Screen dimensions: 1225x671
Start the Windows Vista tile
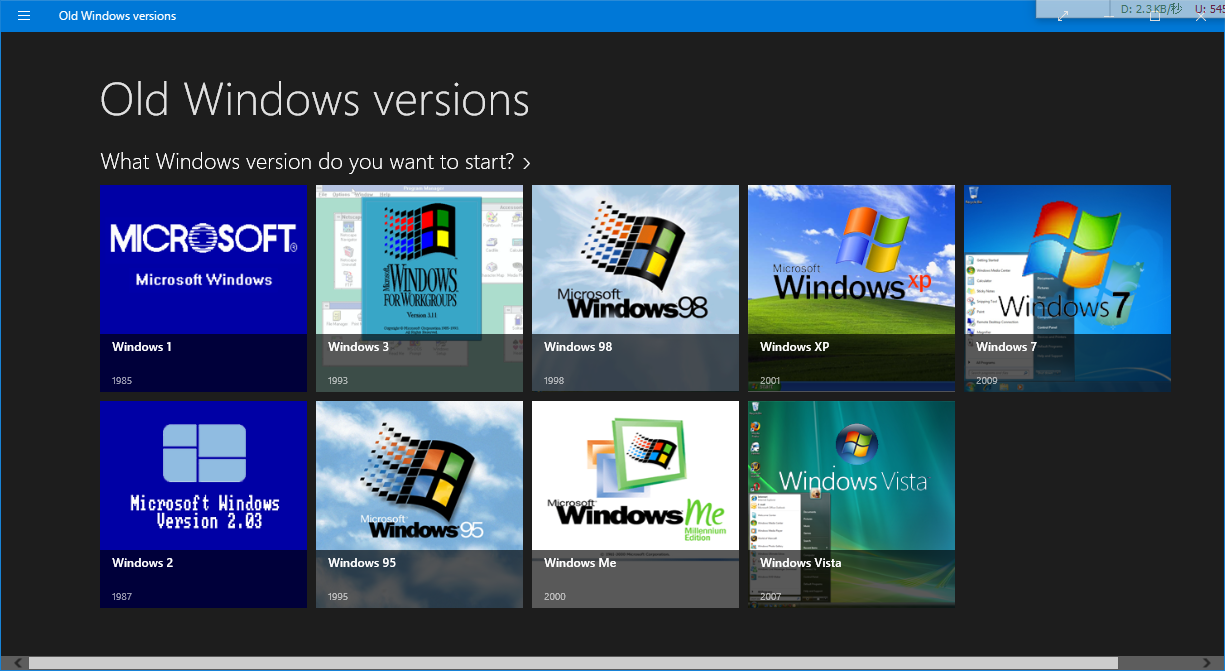click(x=852, y=504)
